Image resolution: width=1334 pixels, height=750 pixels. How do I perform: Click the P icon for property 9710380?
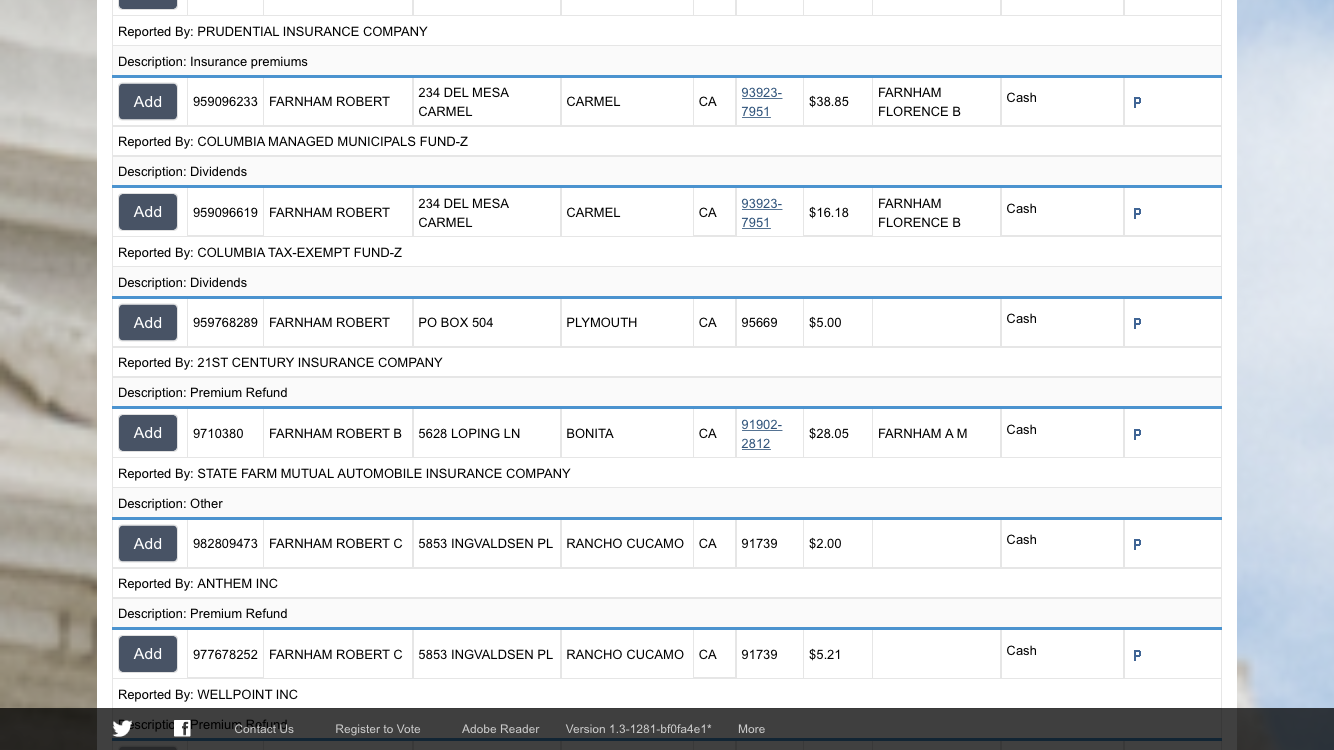pos(1137,434)
